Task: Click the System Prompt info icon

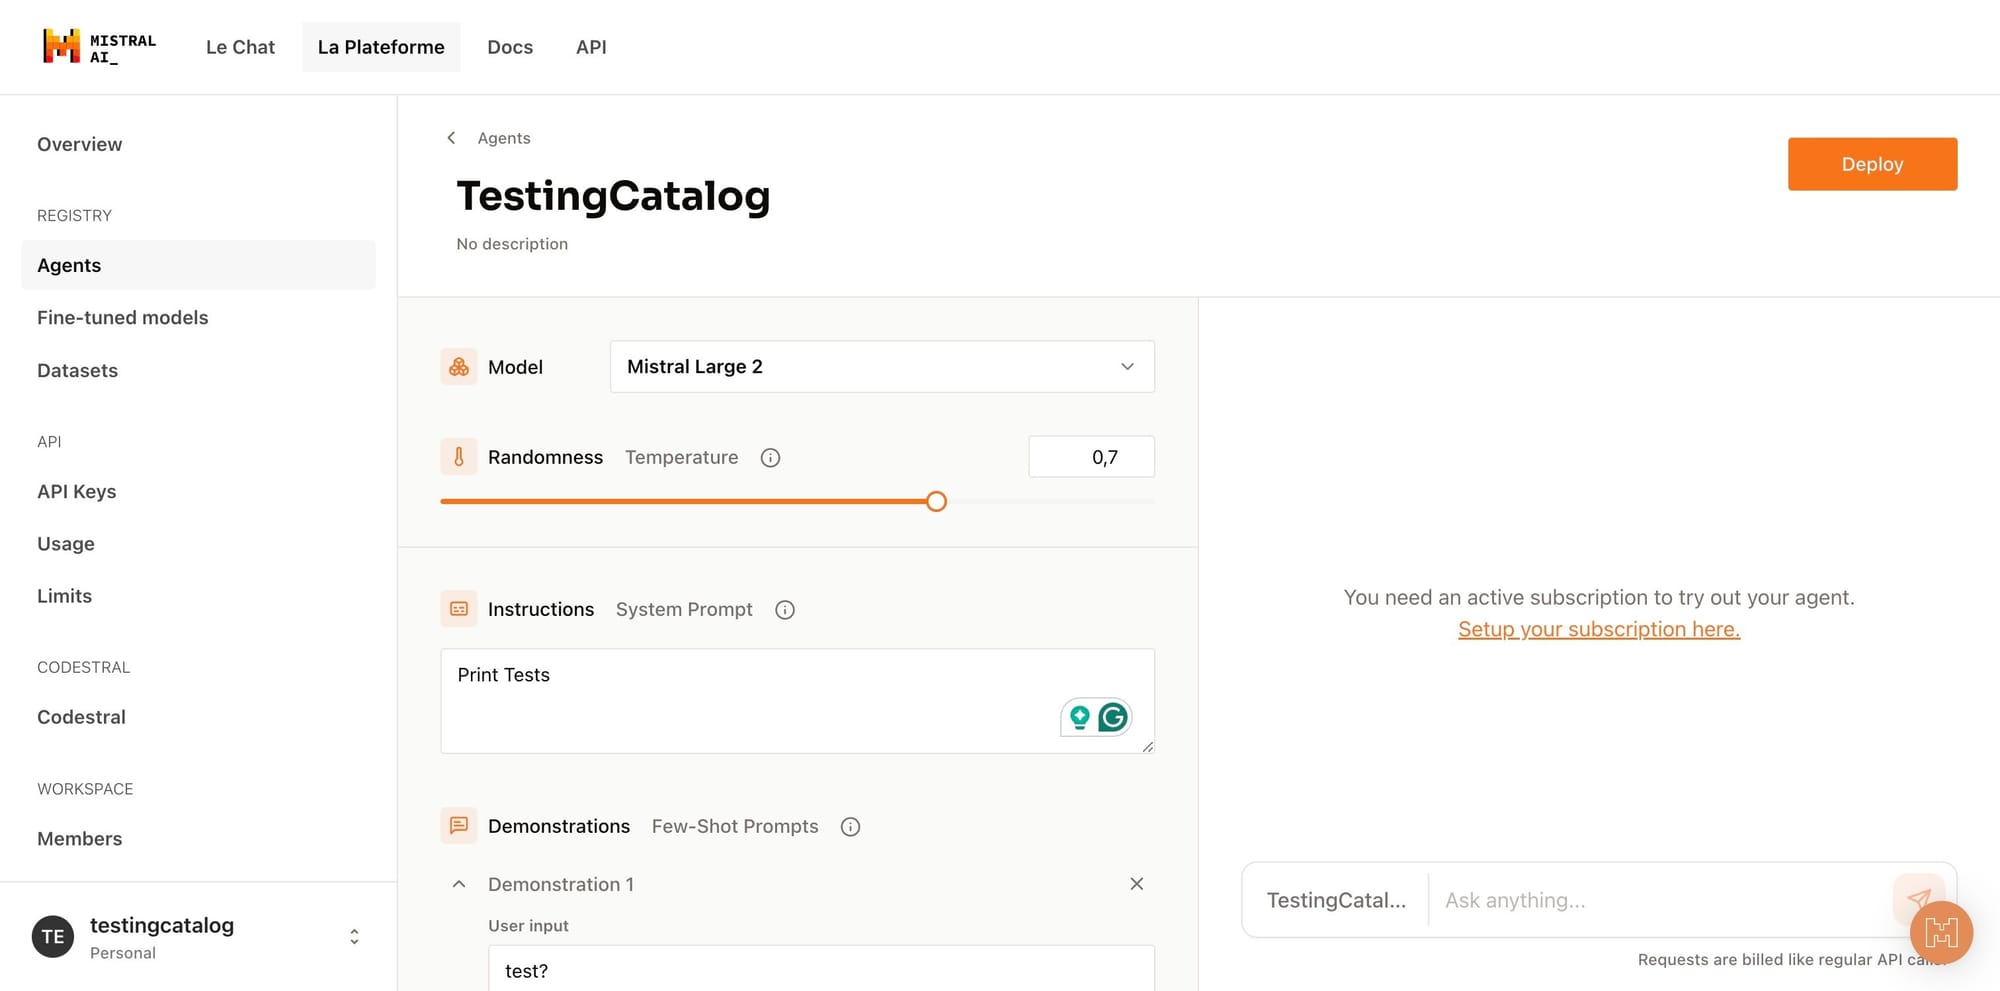Action: (x=785, y=610)
